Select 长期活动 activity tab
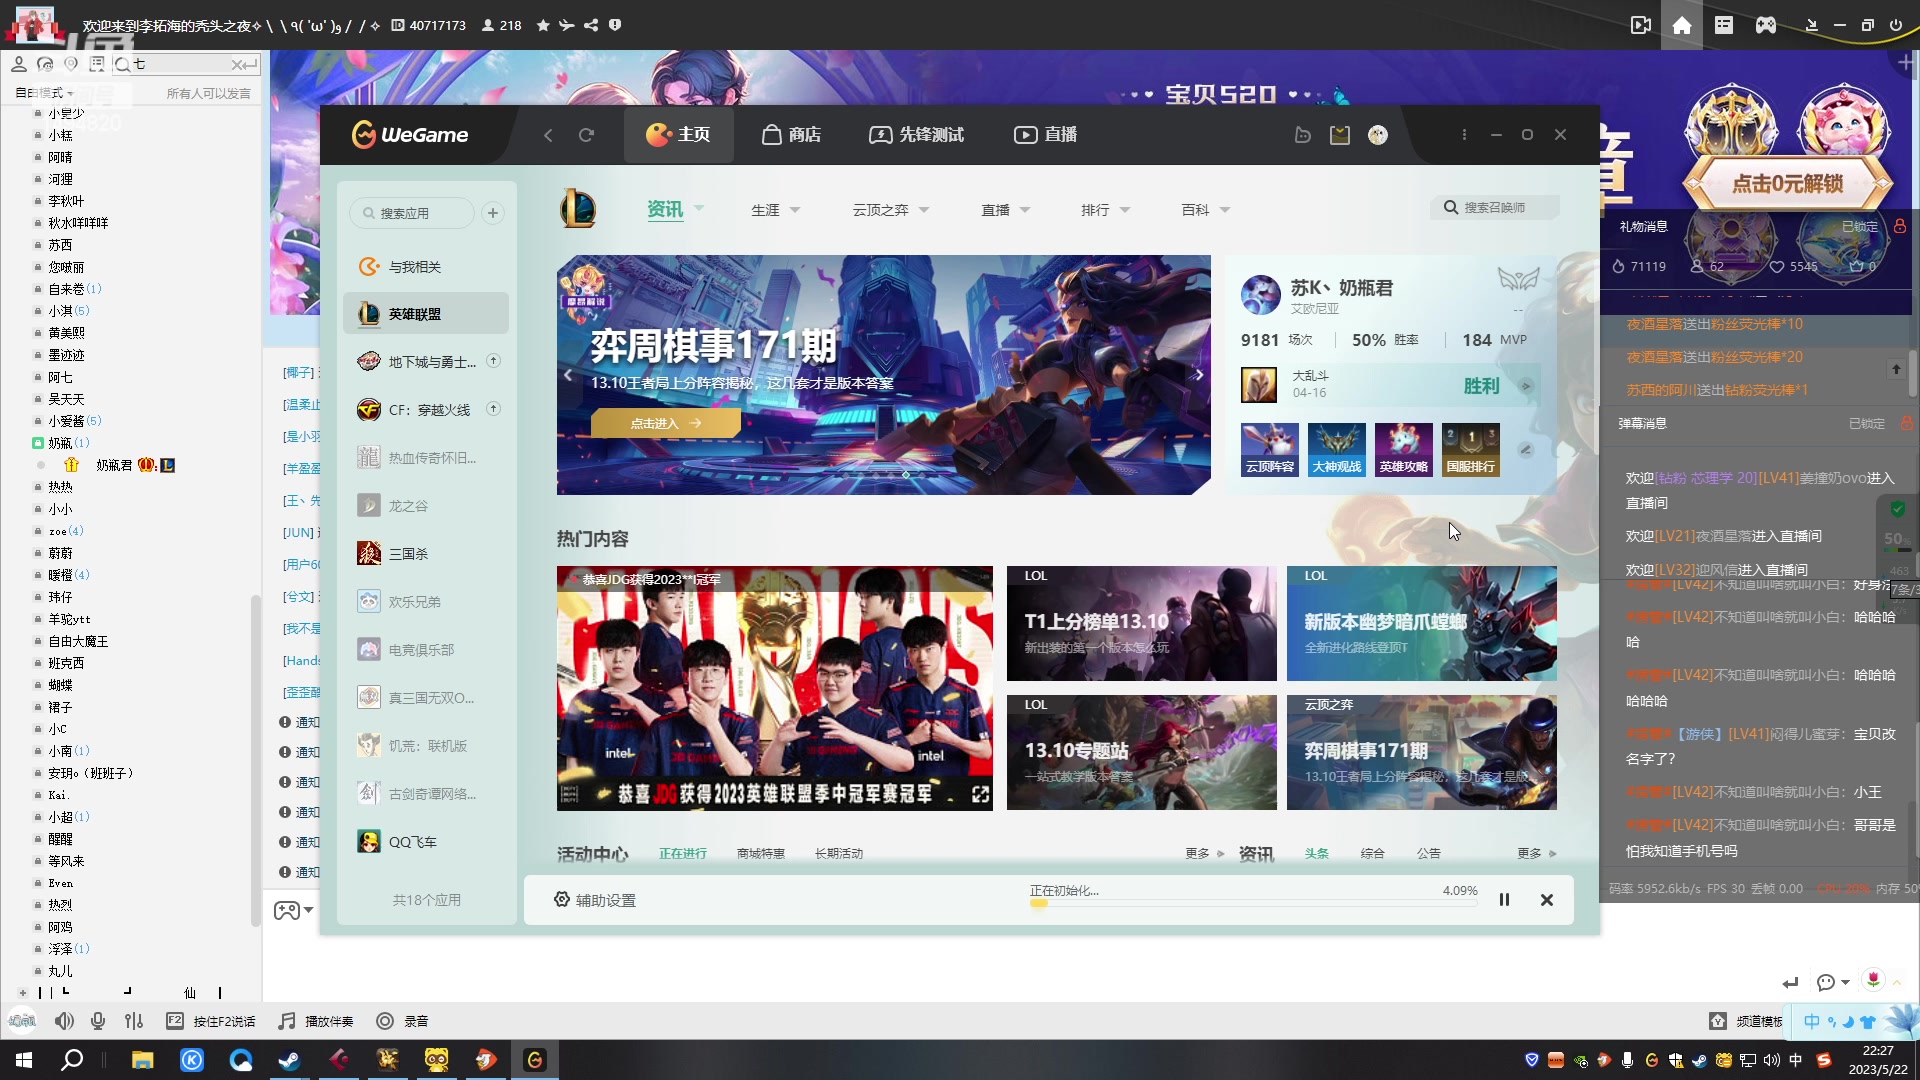Viewport: 1920px width, 1080px height. pos(839,854)
